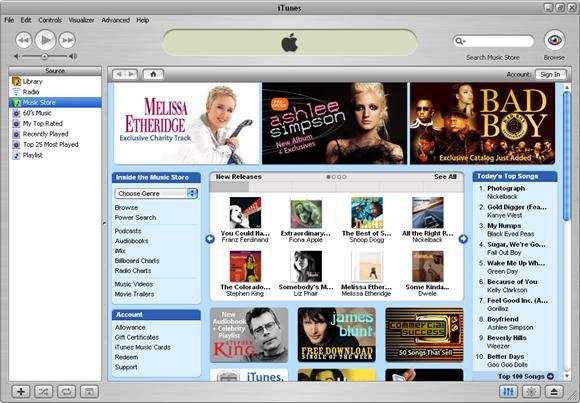Toggle shuffle playback button
The image size is (580, 403).
click(x=44, y=392)
